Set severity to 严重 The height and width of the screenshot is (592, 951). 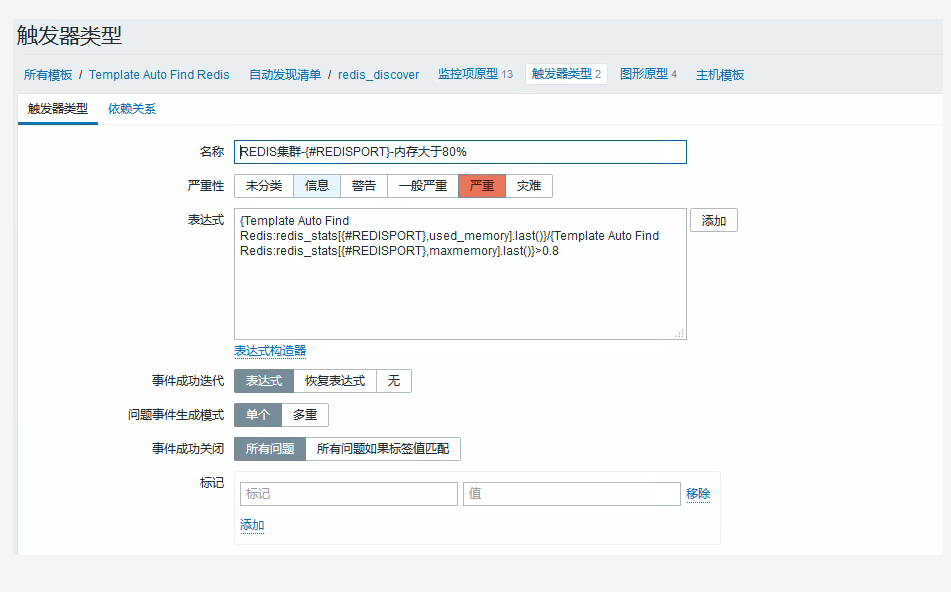pos(482,186)
